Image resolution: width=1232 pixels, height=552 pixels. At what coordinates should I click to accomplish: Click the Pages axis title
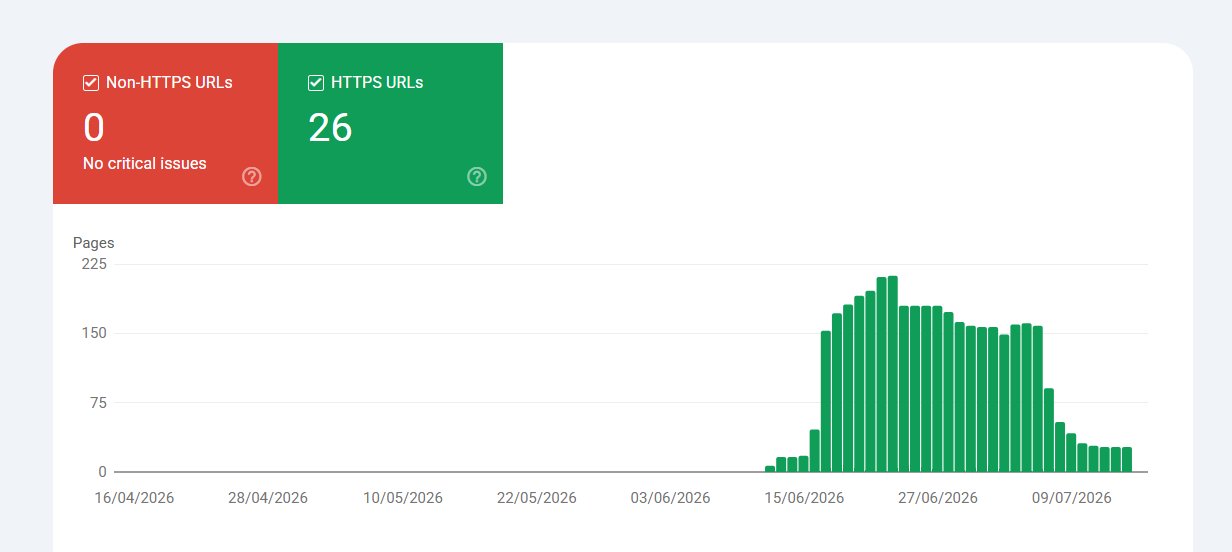point(94,243)
